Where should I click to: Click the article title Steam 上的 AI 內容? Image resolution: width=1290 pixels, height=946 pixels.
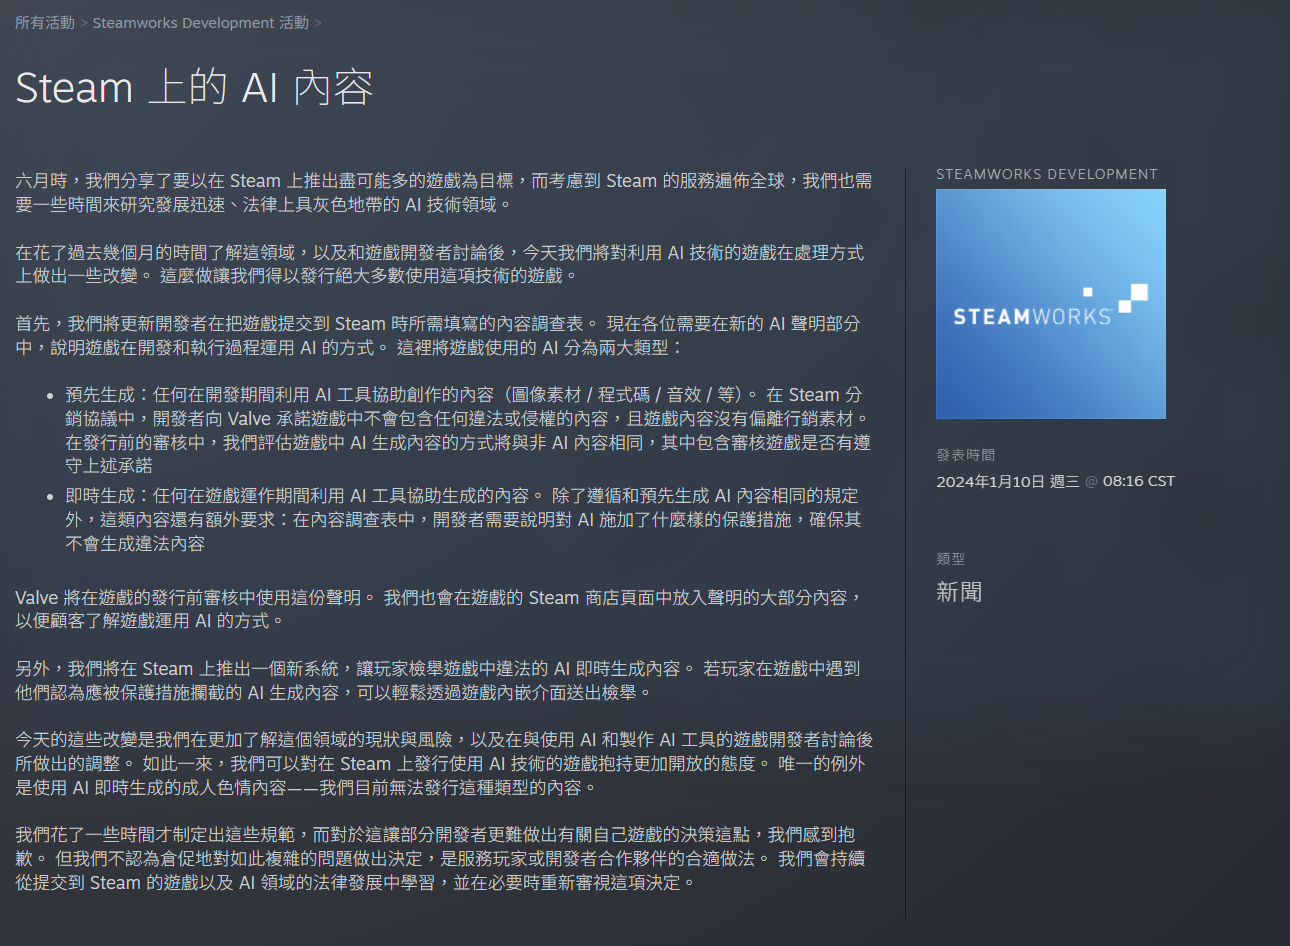coord(194,88)
